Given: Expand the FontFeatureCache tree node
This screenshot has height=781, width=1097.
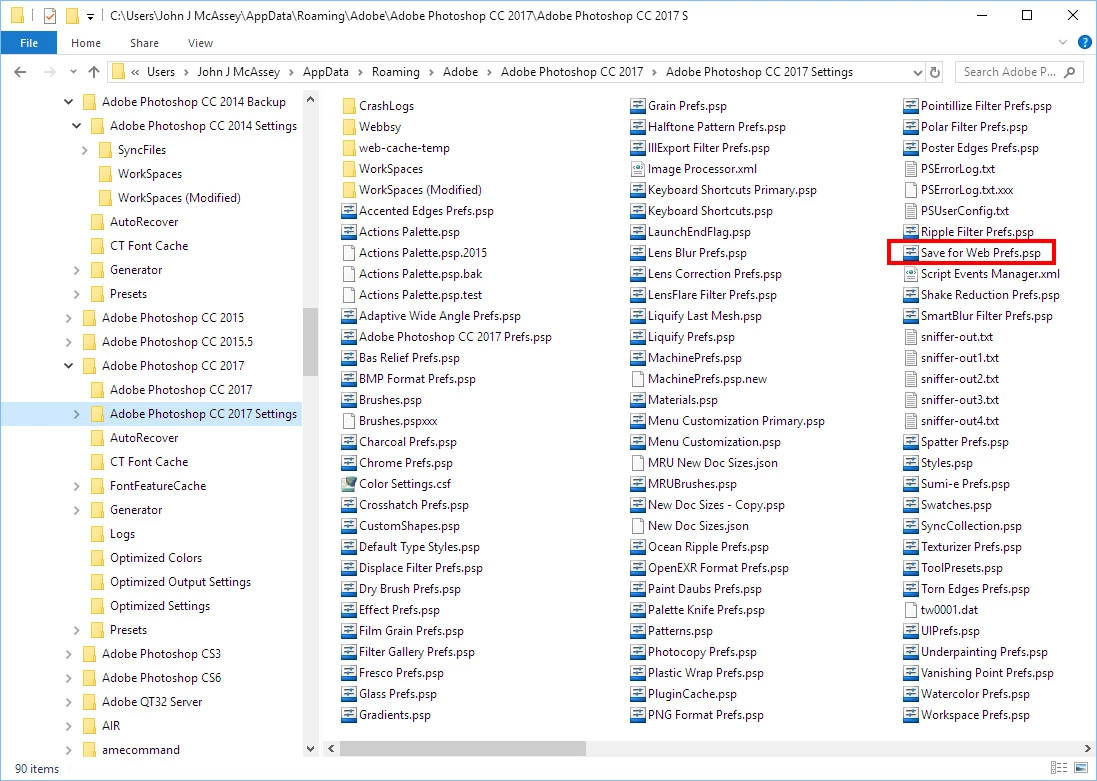Looking at the screenshot, I should pos(76,486).
